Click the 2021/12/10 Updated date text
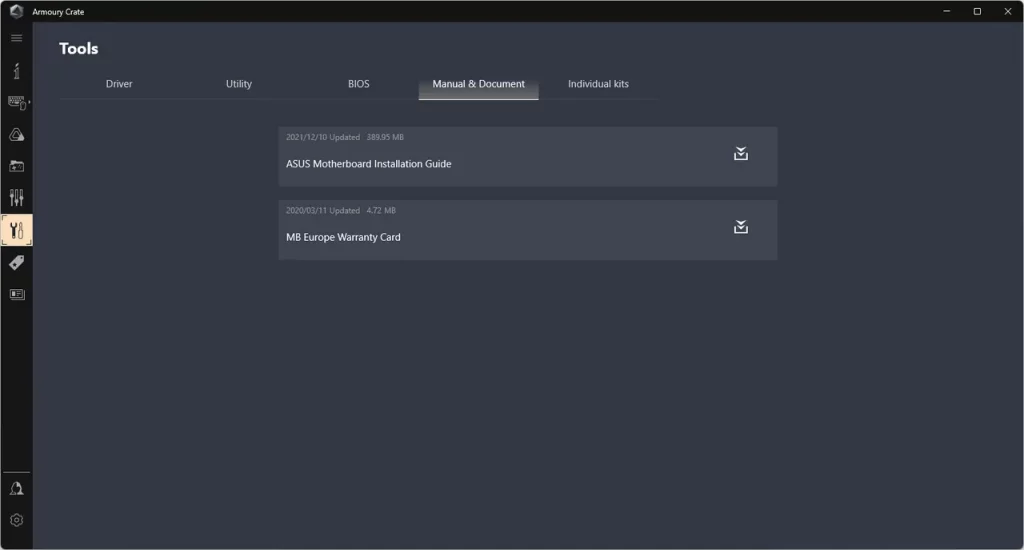 pyautogui.click(x=323, y=137)
